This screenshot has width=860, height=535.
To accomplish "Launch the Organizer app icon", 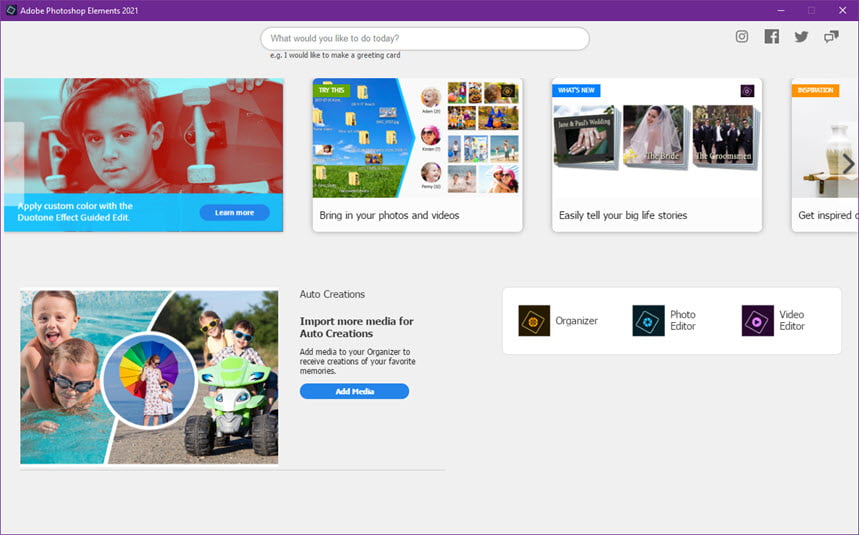I will (534, 320).
